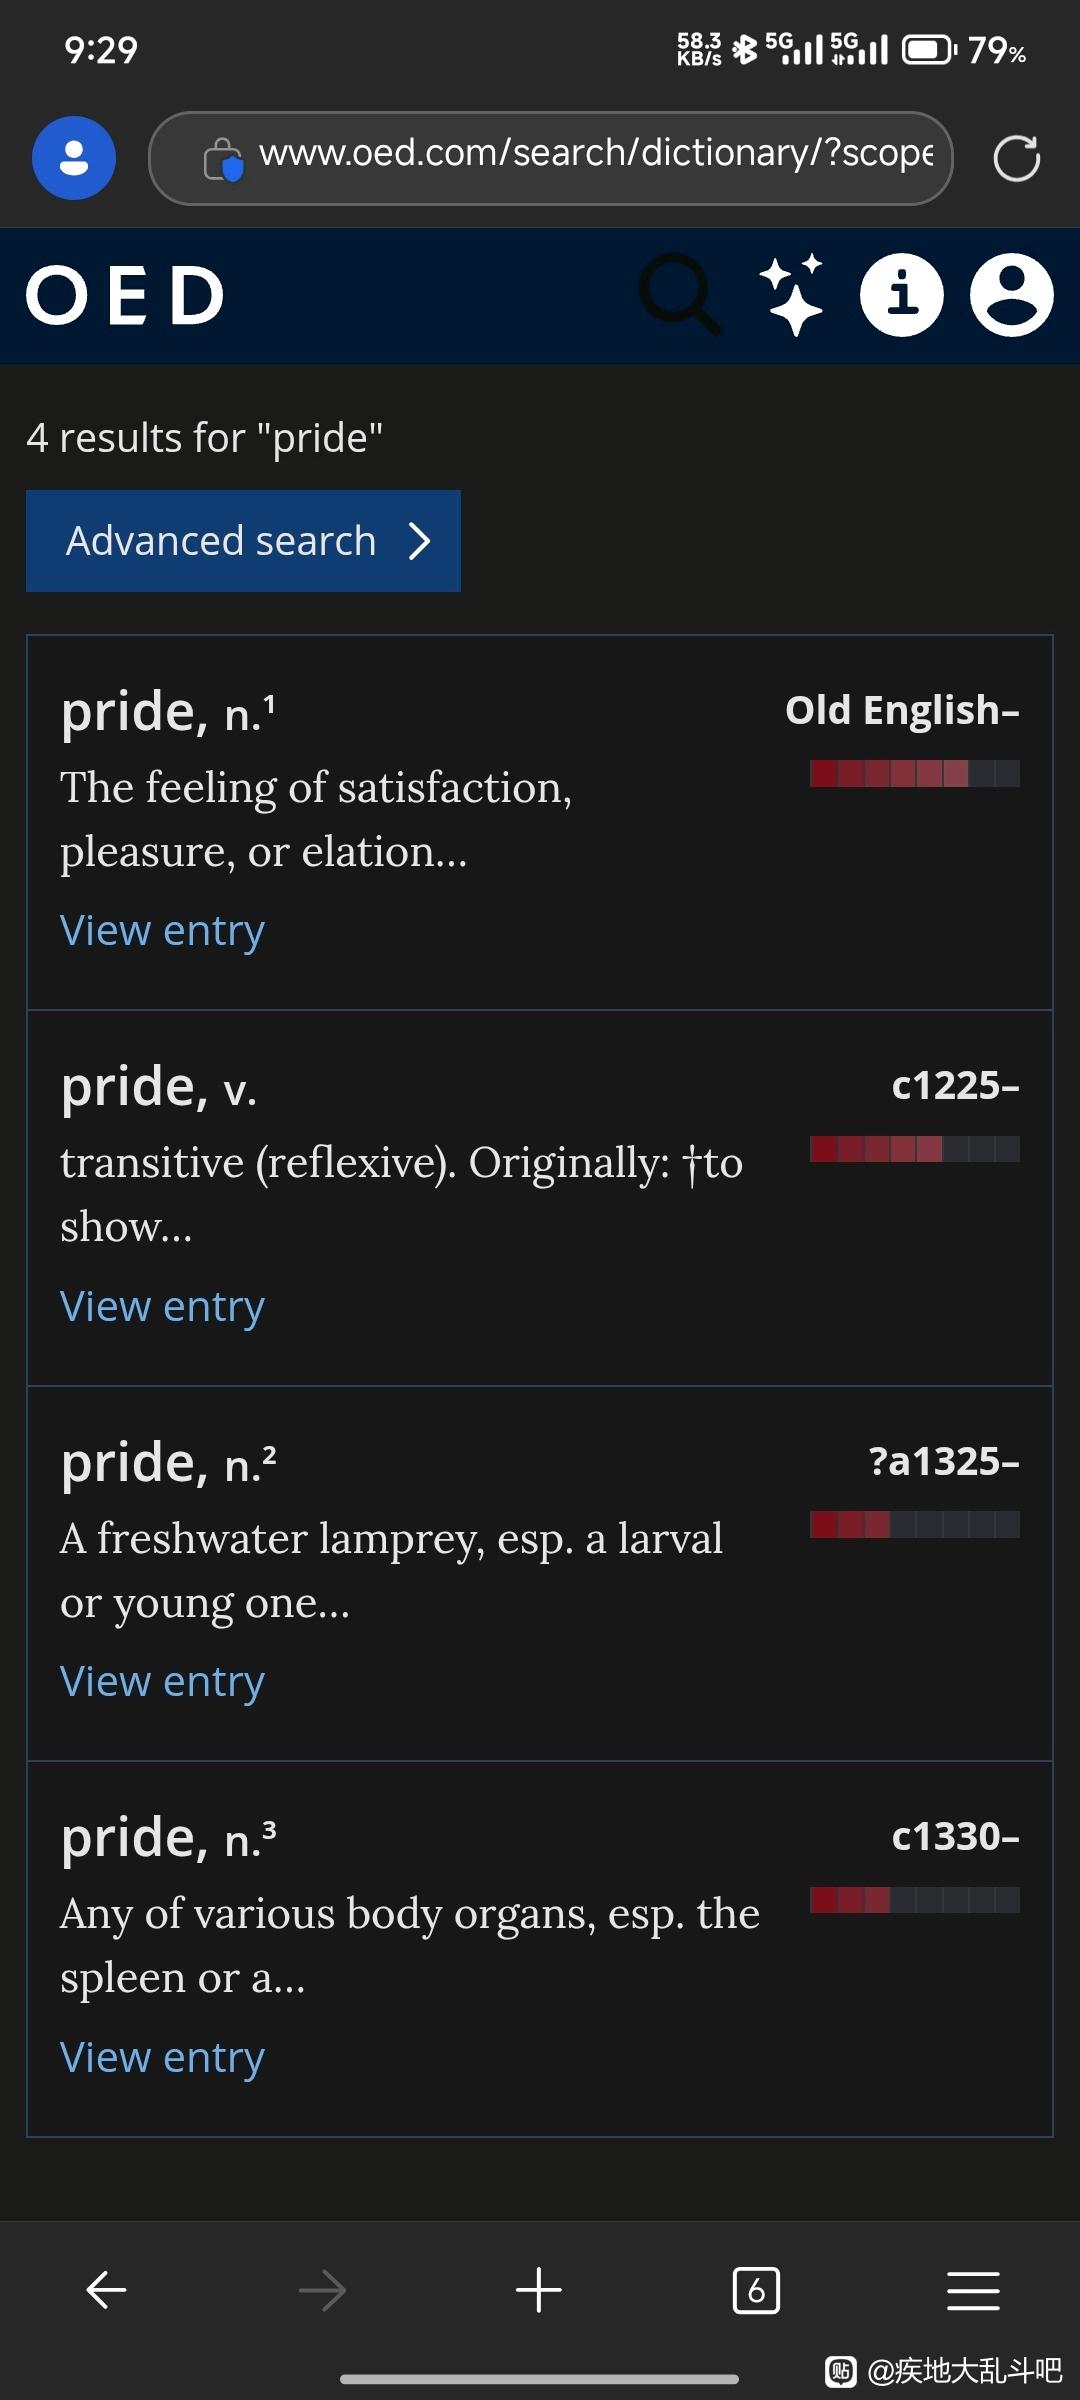
Task: Click frequency band bar for pride, n.¹
Action: point(915,773)
